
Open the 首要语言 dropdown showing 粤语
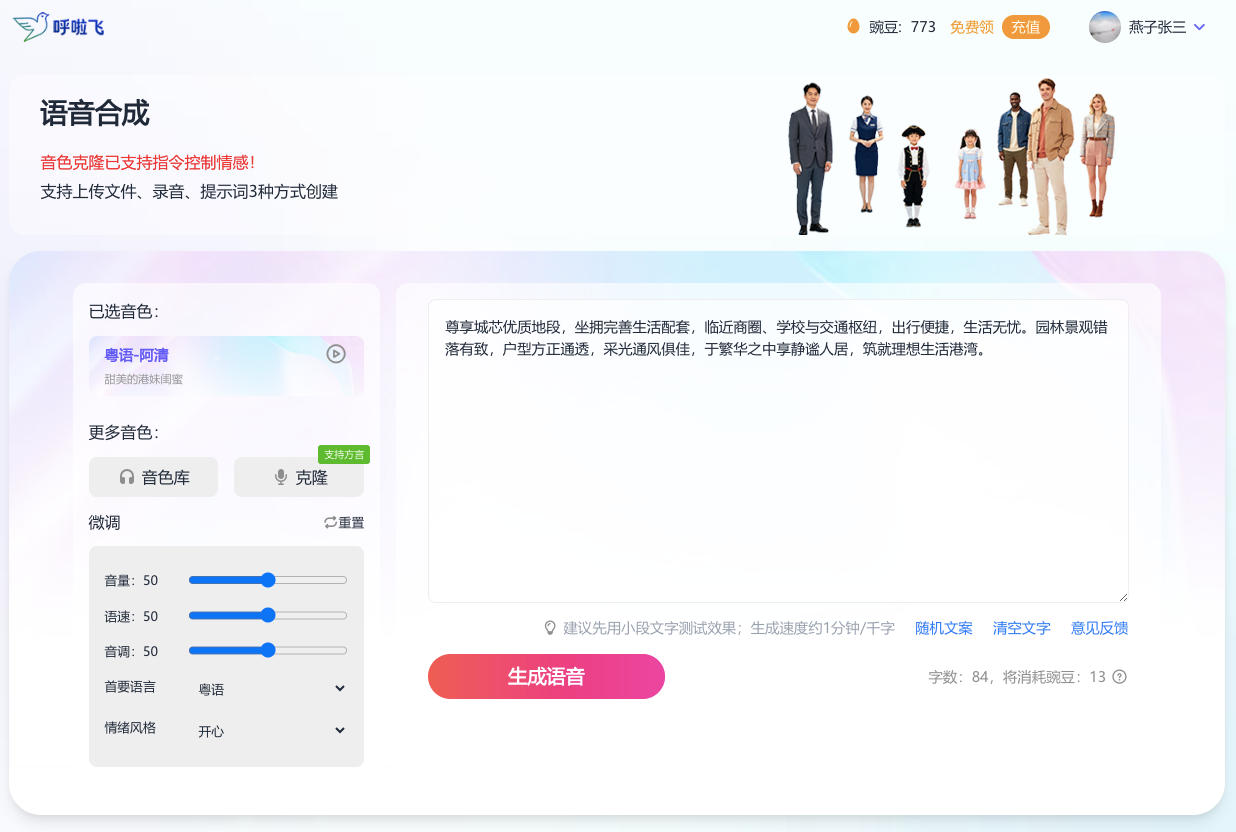pyautogui.click(x=271, y=689)
